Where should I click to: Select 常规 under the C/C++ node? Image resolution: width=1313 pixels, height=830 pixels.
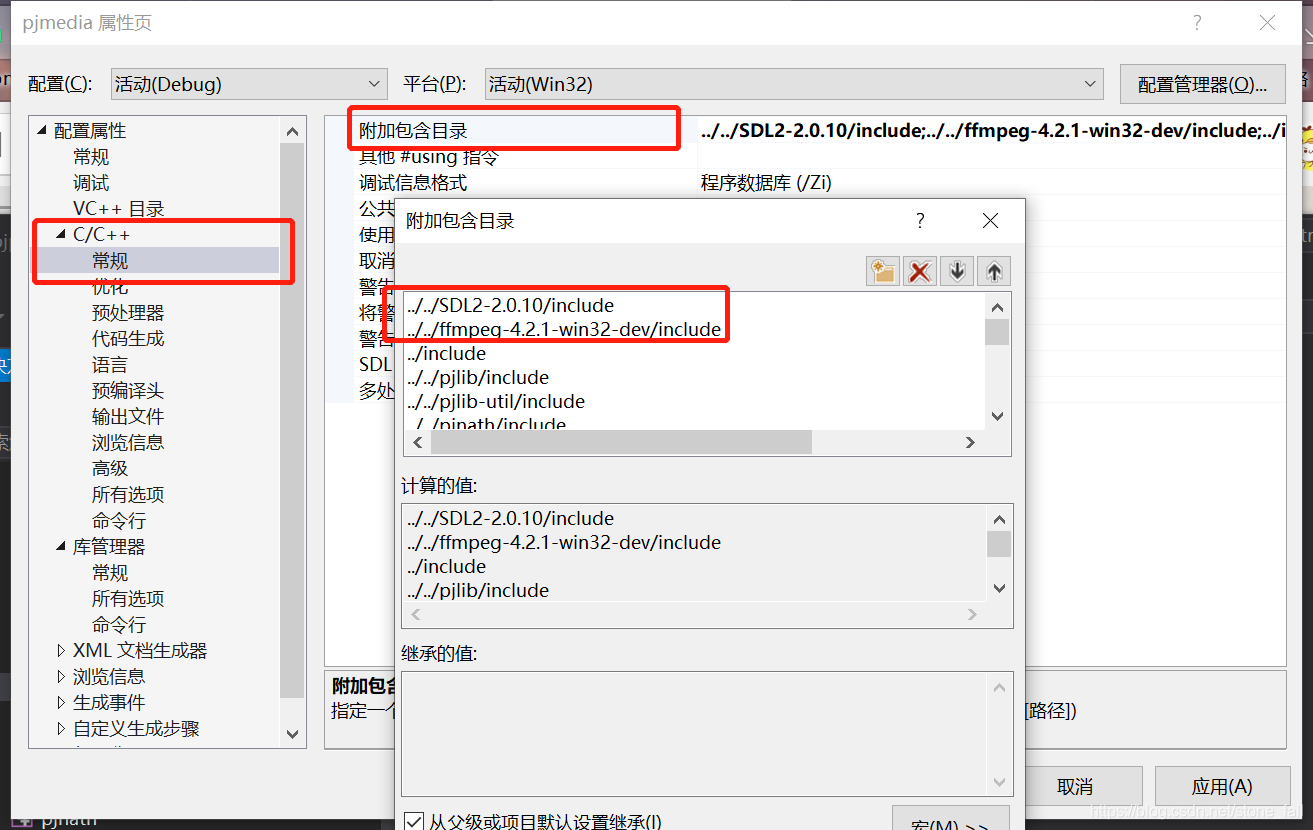coord(110,261)
